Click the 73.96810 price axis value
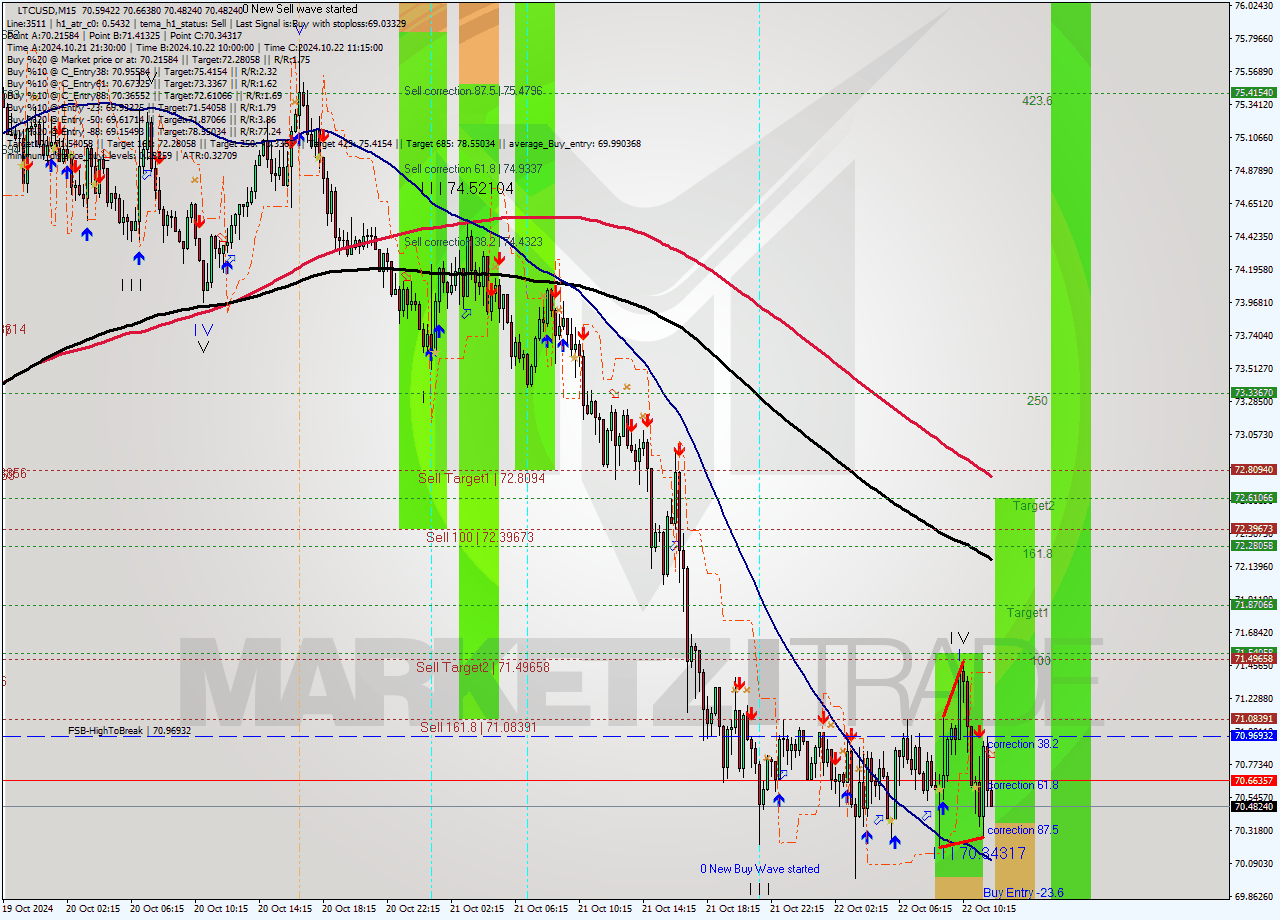The image size is (1280, 920). [x=1254, y=302]
